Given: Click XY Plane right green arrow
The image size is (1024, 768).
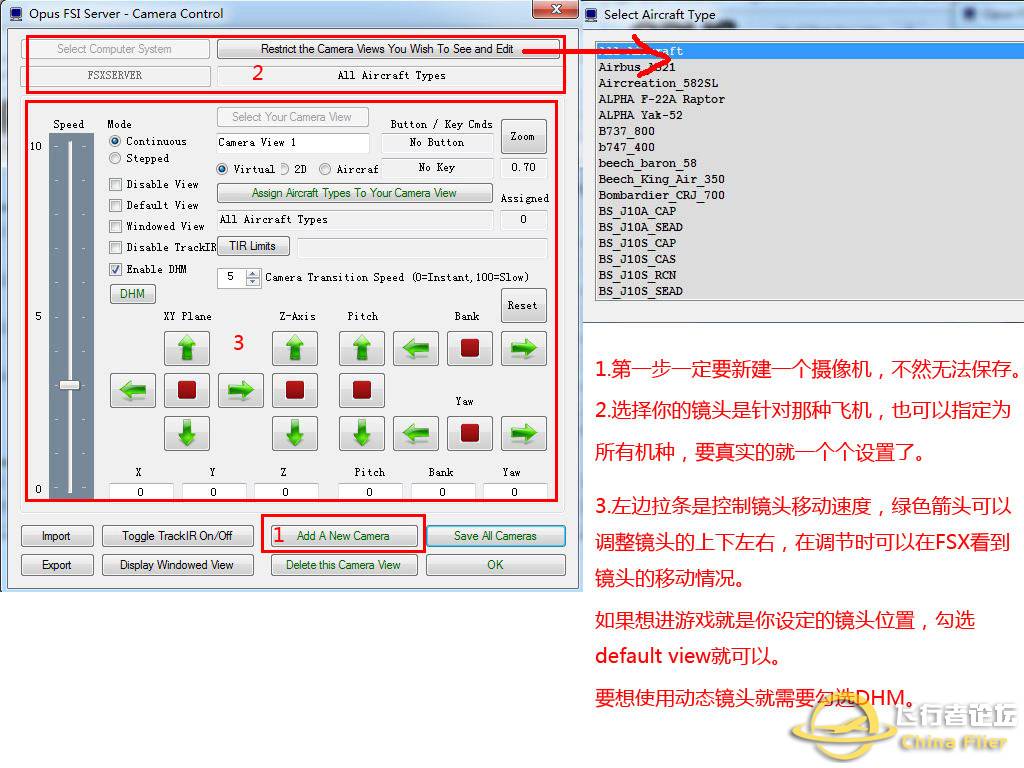Looking at the screenshot, I should (x=241, y=391).
